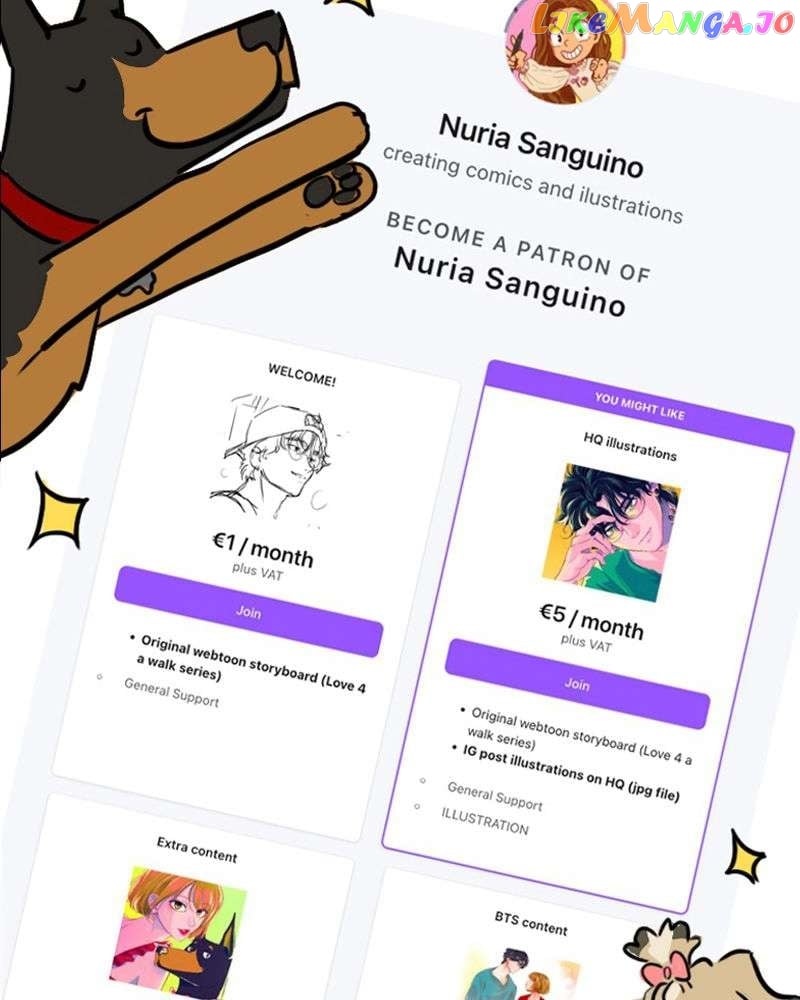Click the ILLUSTRATION bullet in €5 tier
The height and width of the screenshot is (1000, 800).
coord(485,821)
